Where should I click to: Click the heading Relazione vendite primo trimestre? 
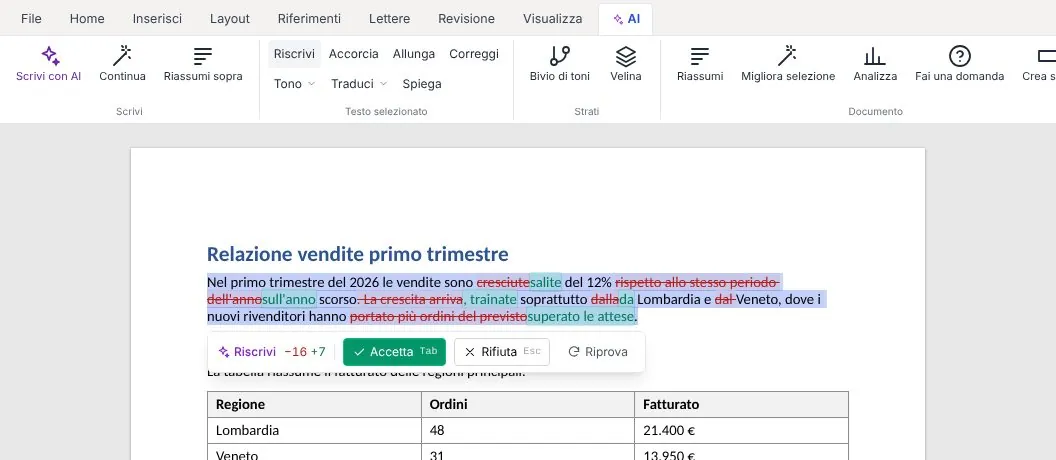click(358, 254)
